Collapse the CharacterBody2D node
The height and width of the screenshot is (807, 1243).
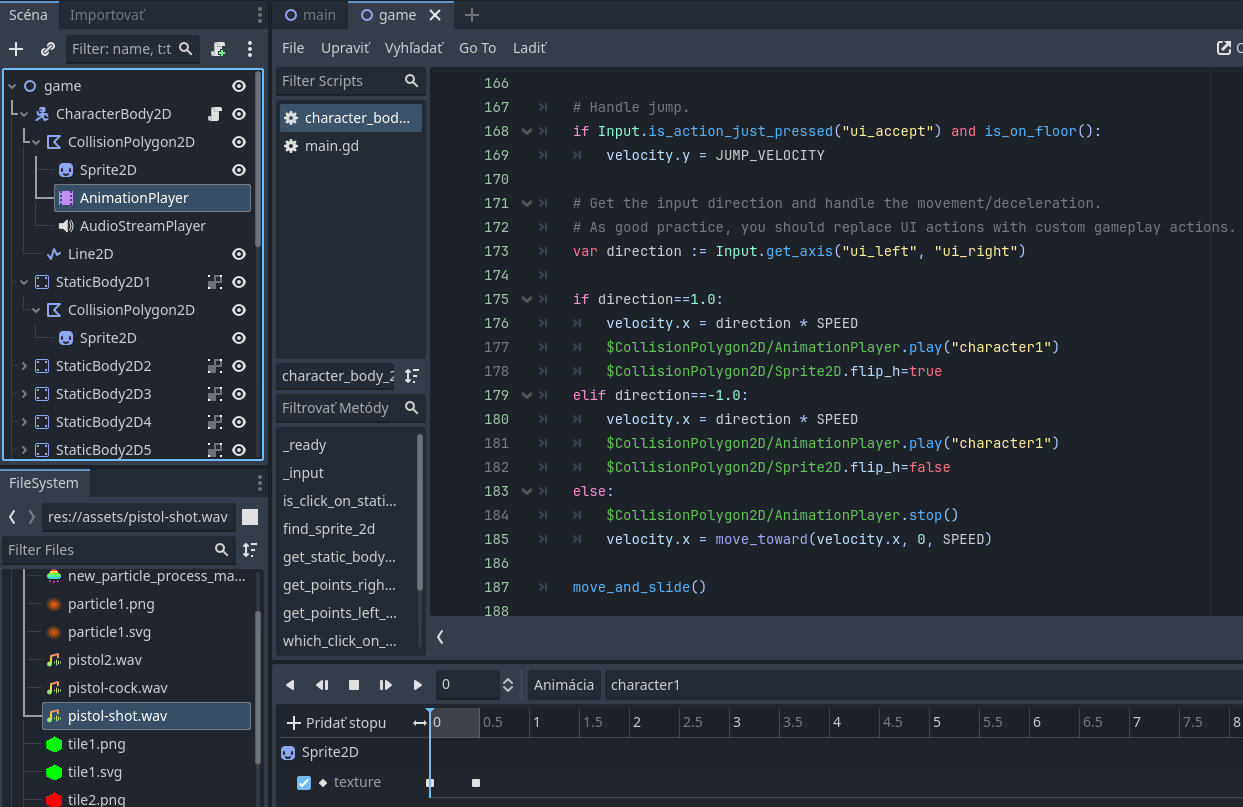(24, 114)
